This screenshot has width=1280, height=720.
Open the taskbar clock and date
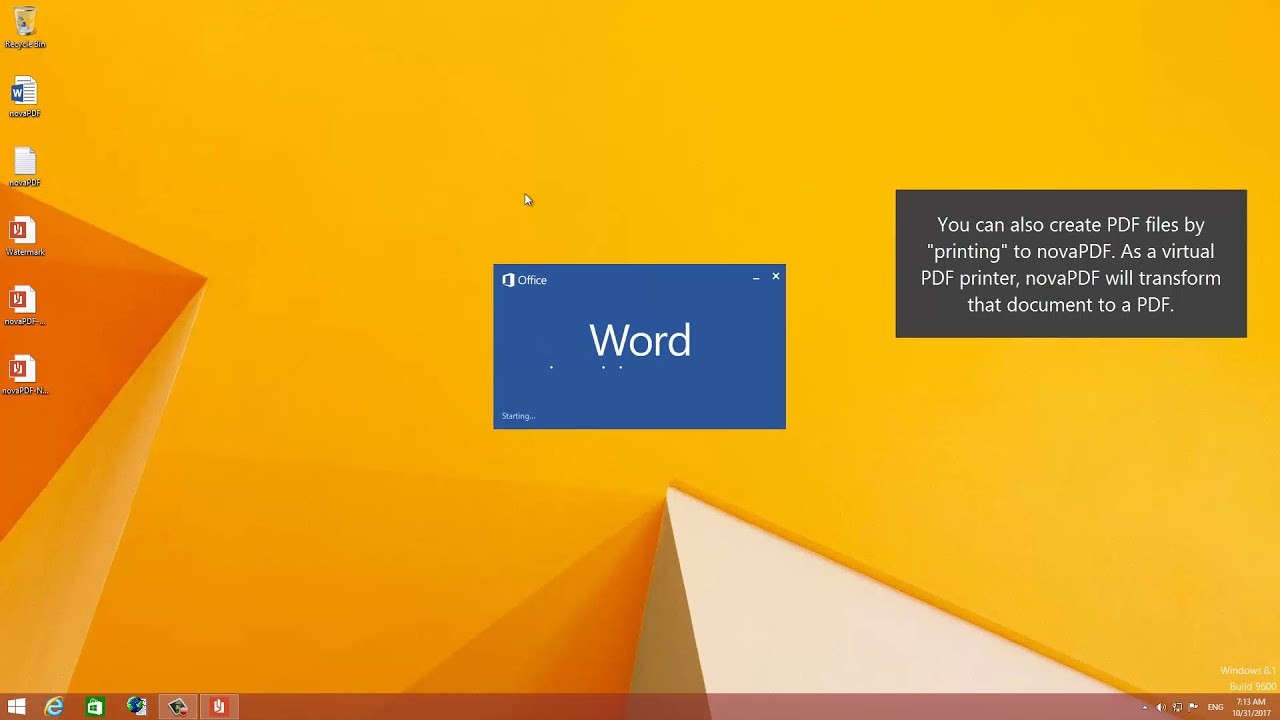click(1251, 707)
